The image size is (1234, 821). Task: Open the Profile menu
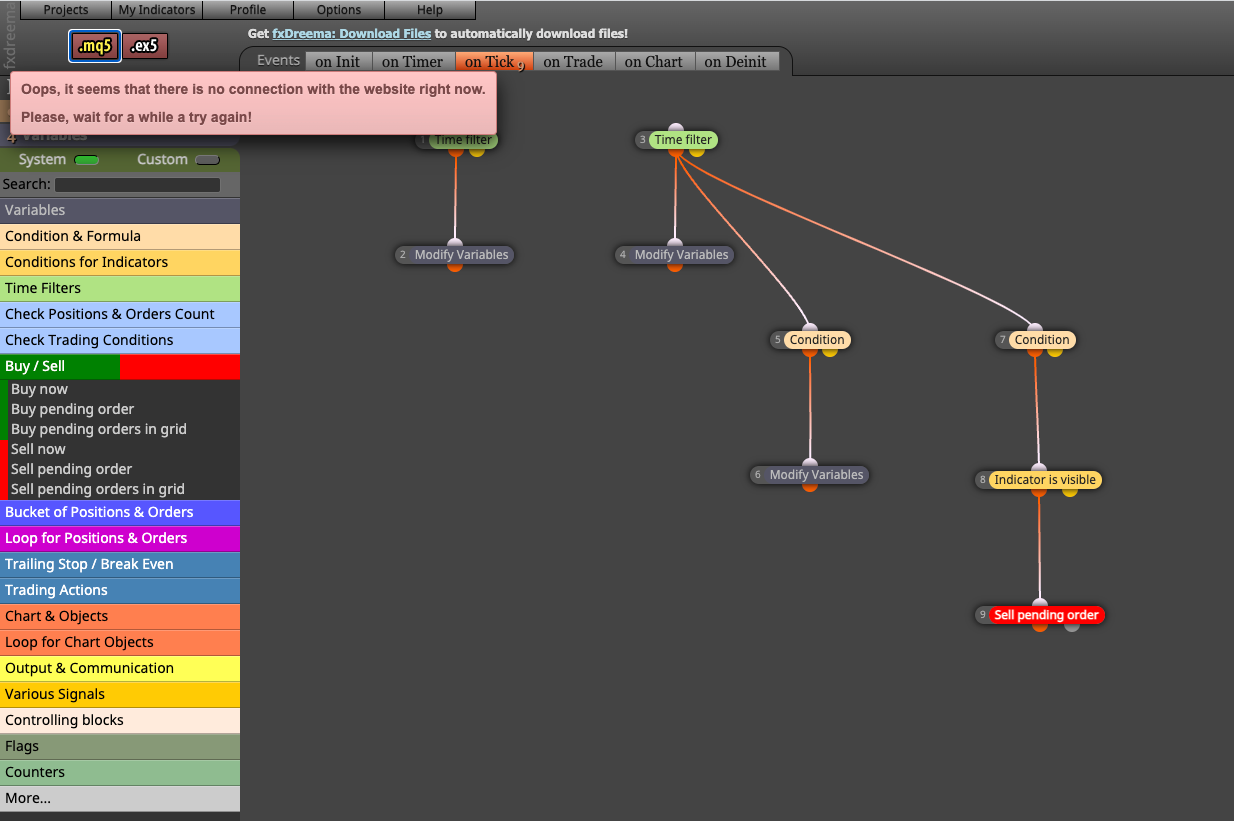point(248,10)
